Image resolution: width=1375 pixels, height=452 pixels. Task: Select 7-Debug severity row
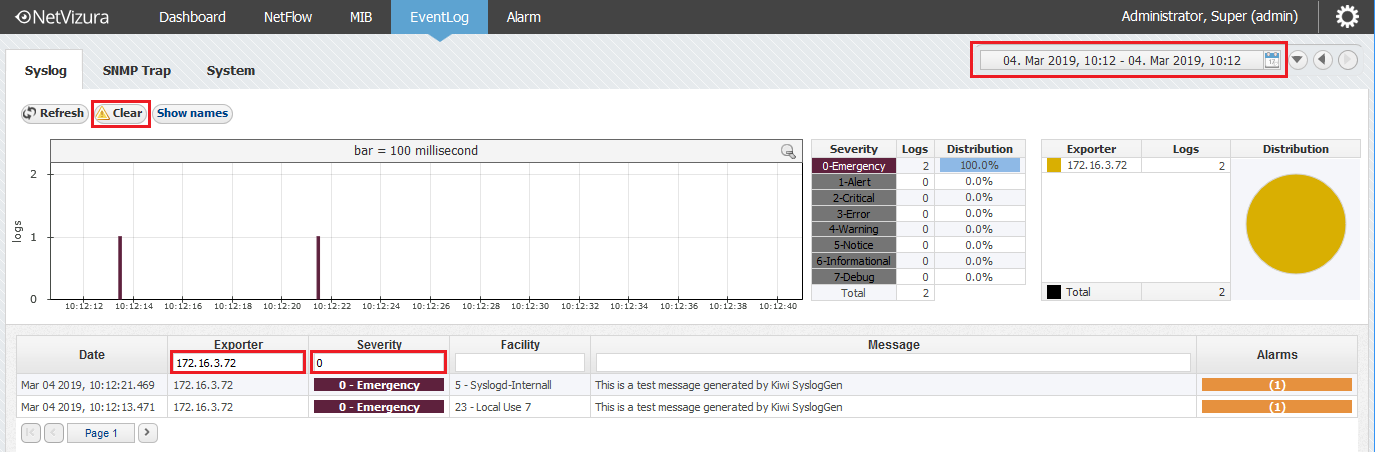click(x=854, y=277)
